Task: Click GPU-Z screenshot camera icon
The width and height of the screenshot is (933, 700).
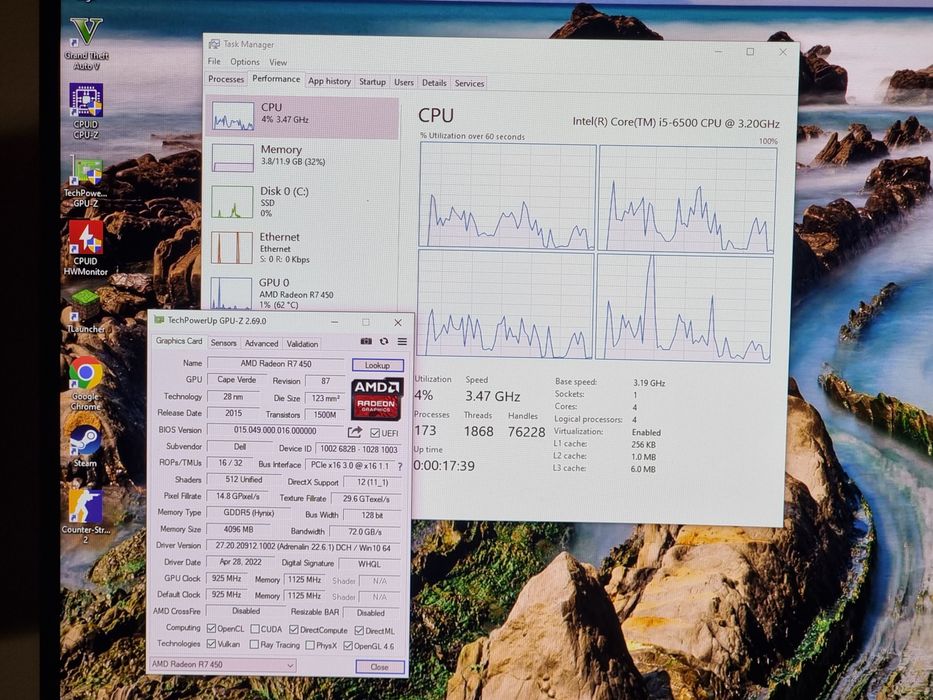Action: pos(366,341)
